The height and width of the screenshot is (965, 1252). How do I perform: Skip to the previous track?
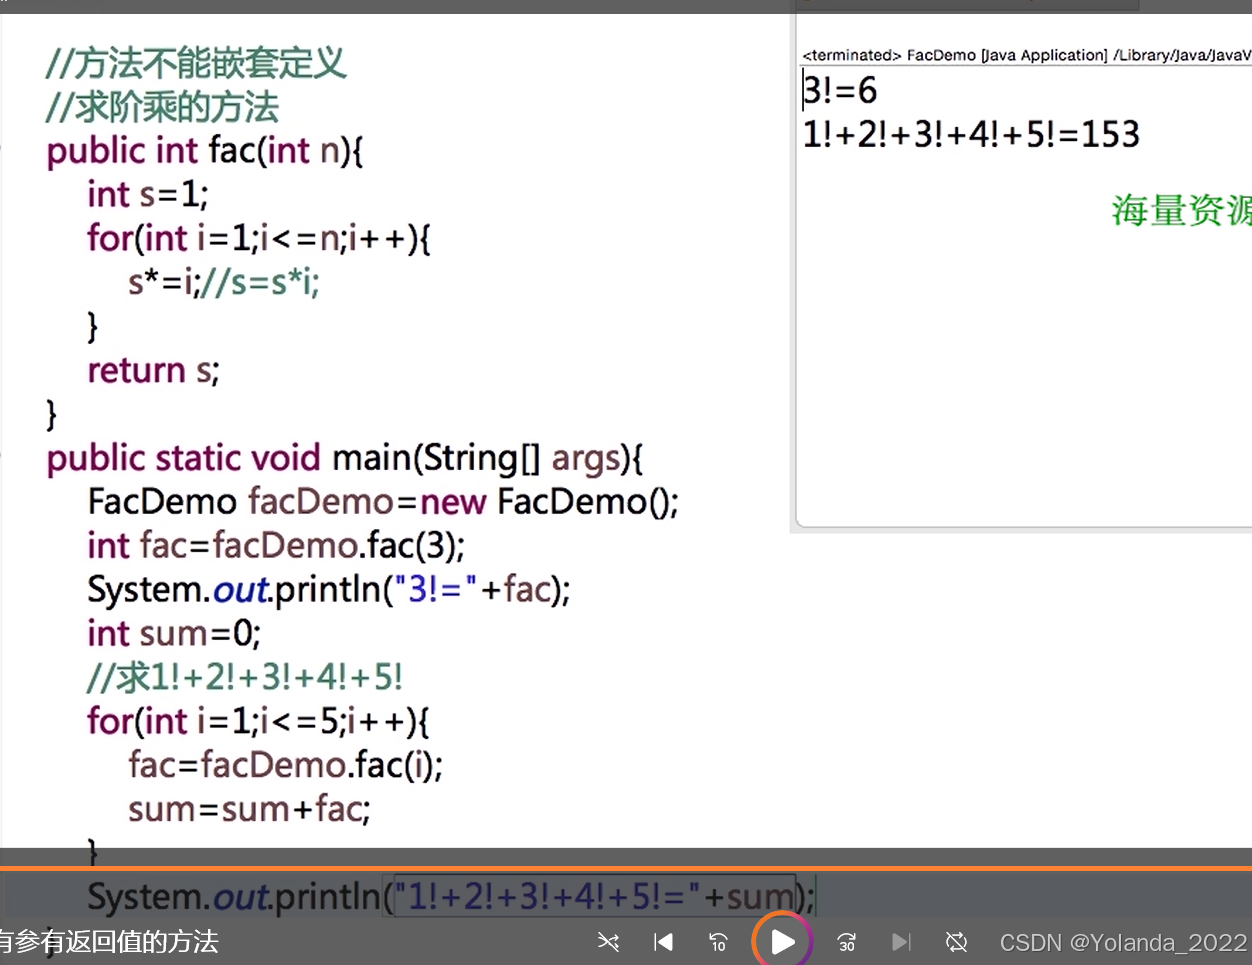663,942
